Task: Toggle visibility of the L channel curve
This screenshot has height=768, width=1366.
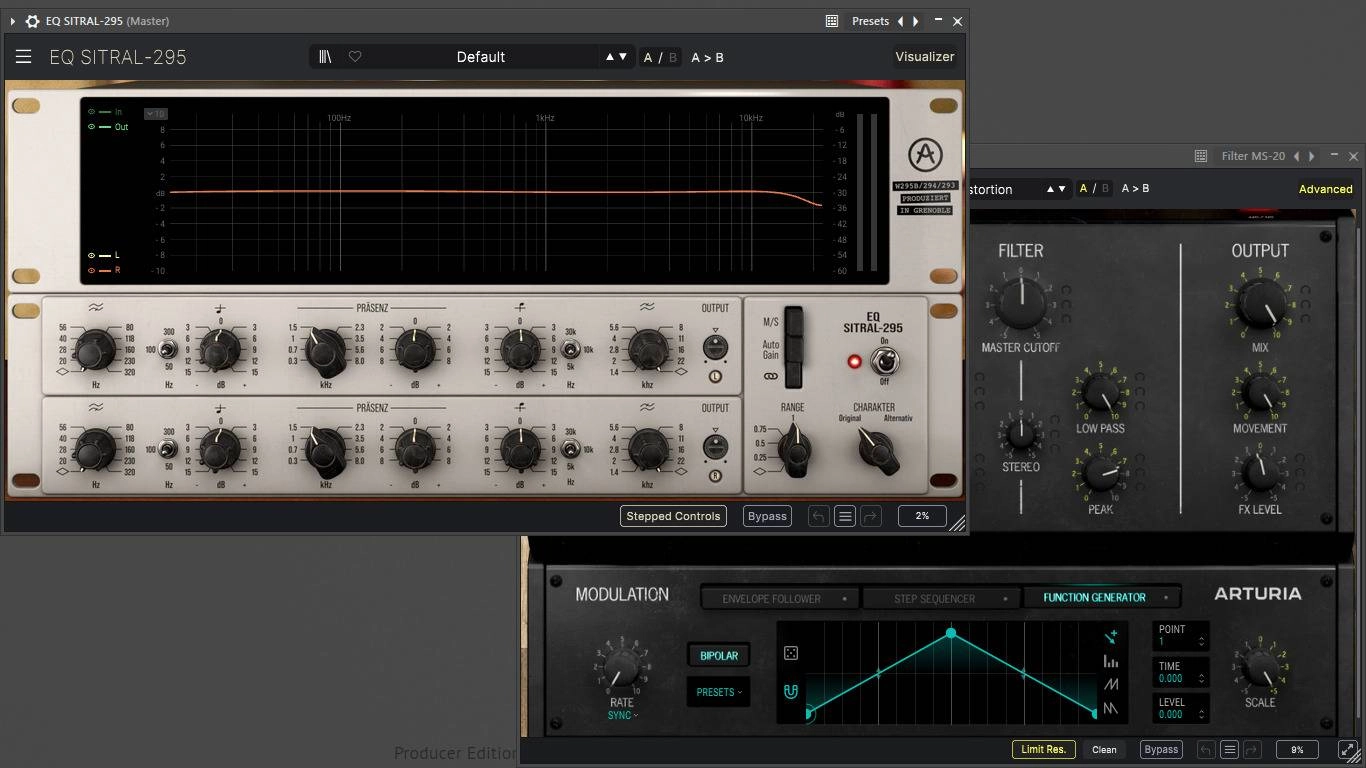Action: tap(92, 255)
